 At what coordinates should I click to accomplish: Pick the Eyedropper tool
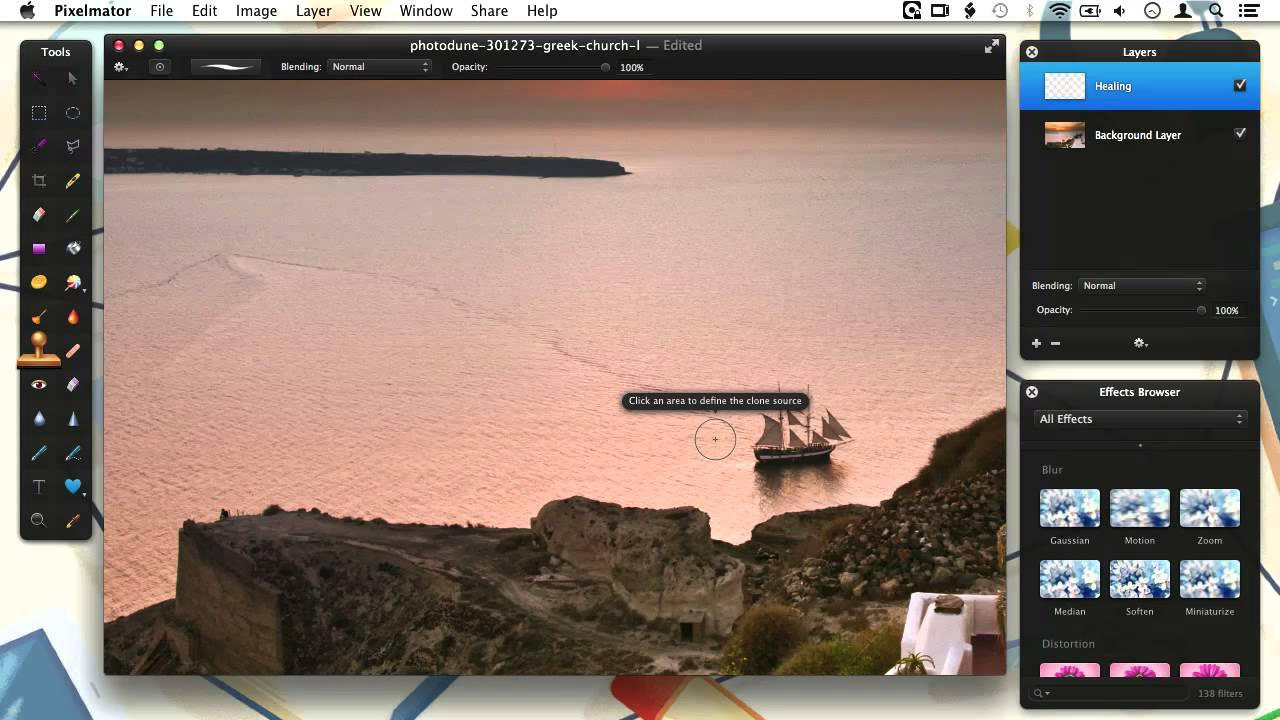(x=73, y=520)
